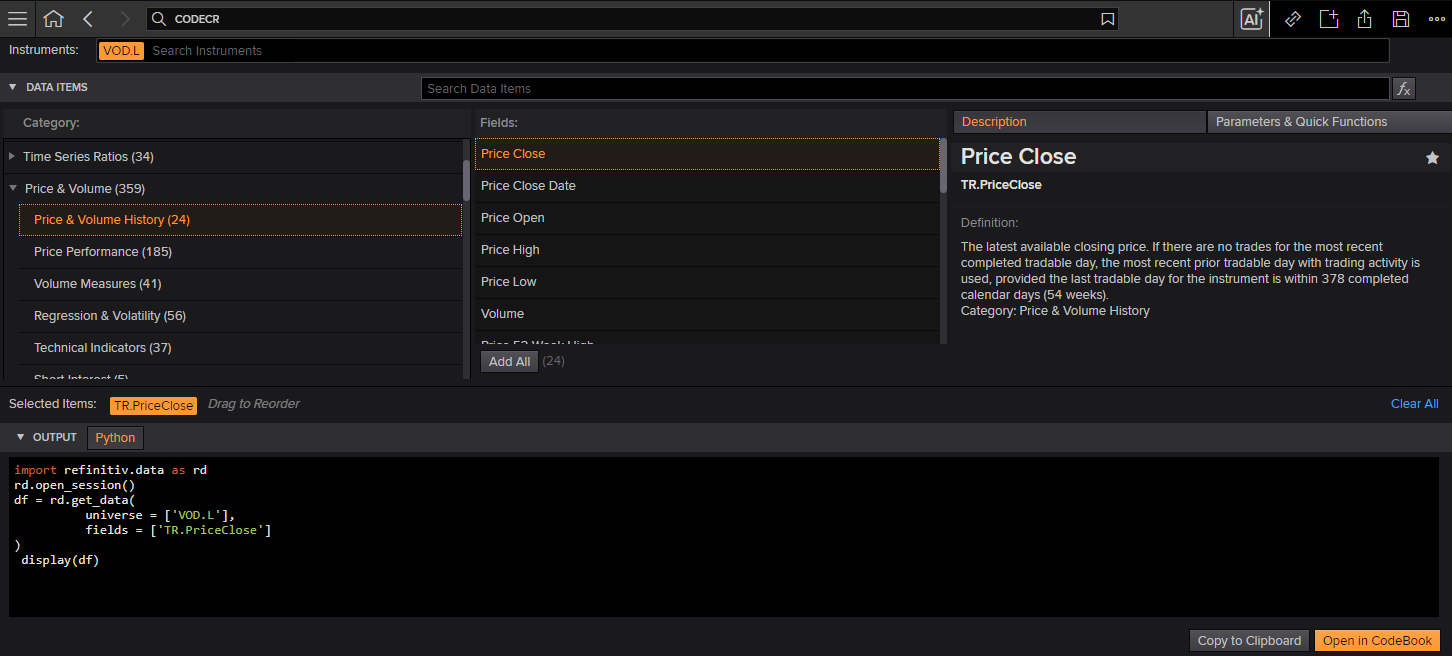Favorite Price Close with the star icon

pos(1432,158)
